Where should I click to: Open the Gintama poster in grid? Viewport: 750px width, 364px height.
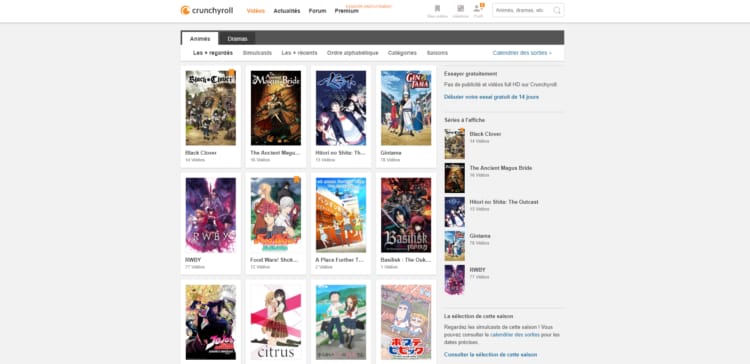coord(406,108)
